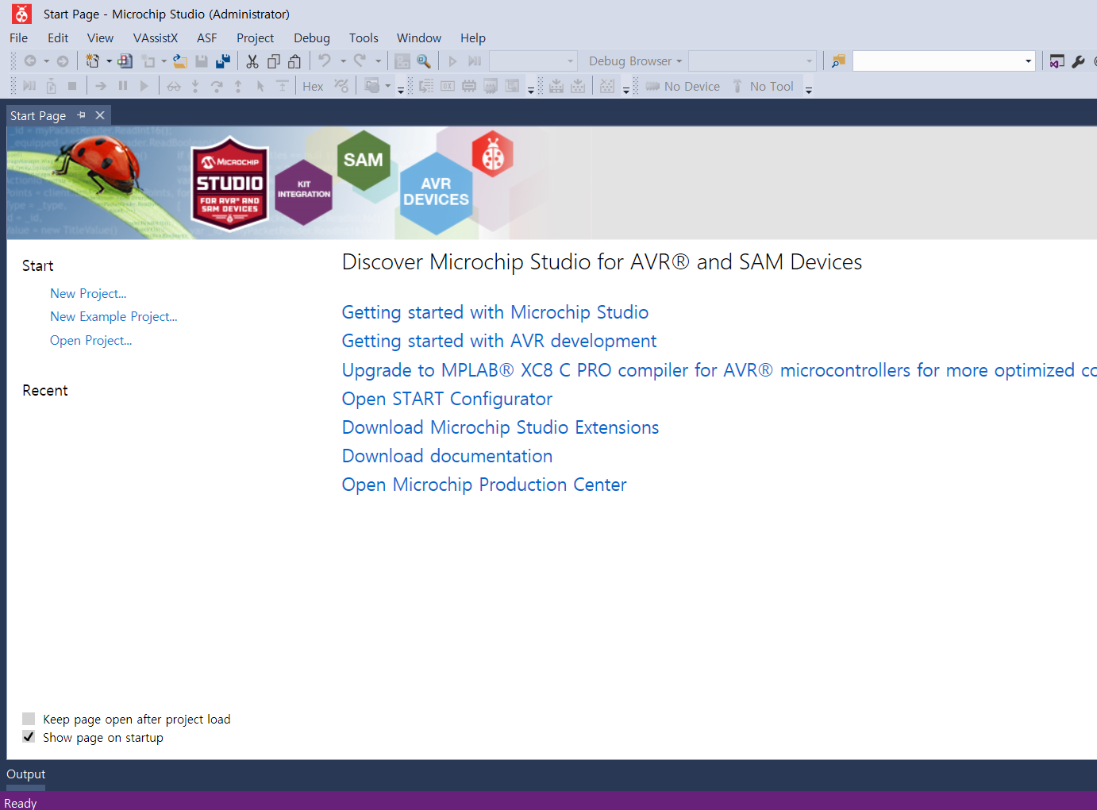Open the Project menu
Viewport: 1097px width, 810px height.
255,38
